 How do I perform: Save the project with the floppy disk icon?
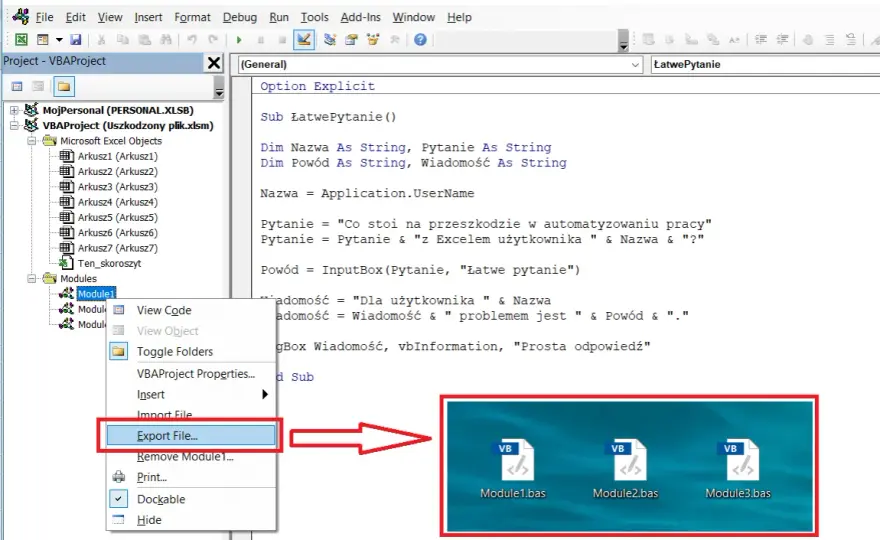point(75,39)
